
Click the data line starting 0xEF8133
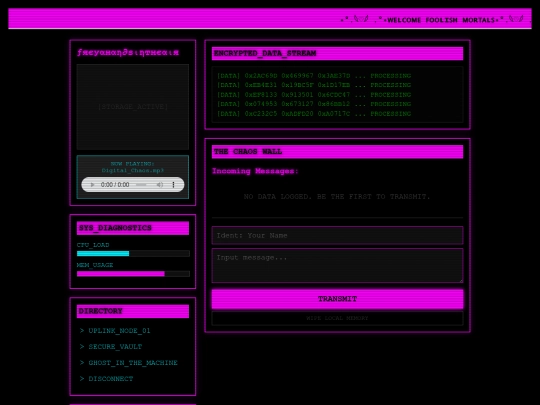pyautogui.click(x=314, y=95)
